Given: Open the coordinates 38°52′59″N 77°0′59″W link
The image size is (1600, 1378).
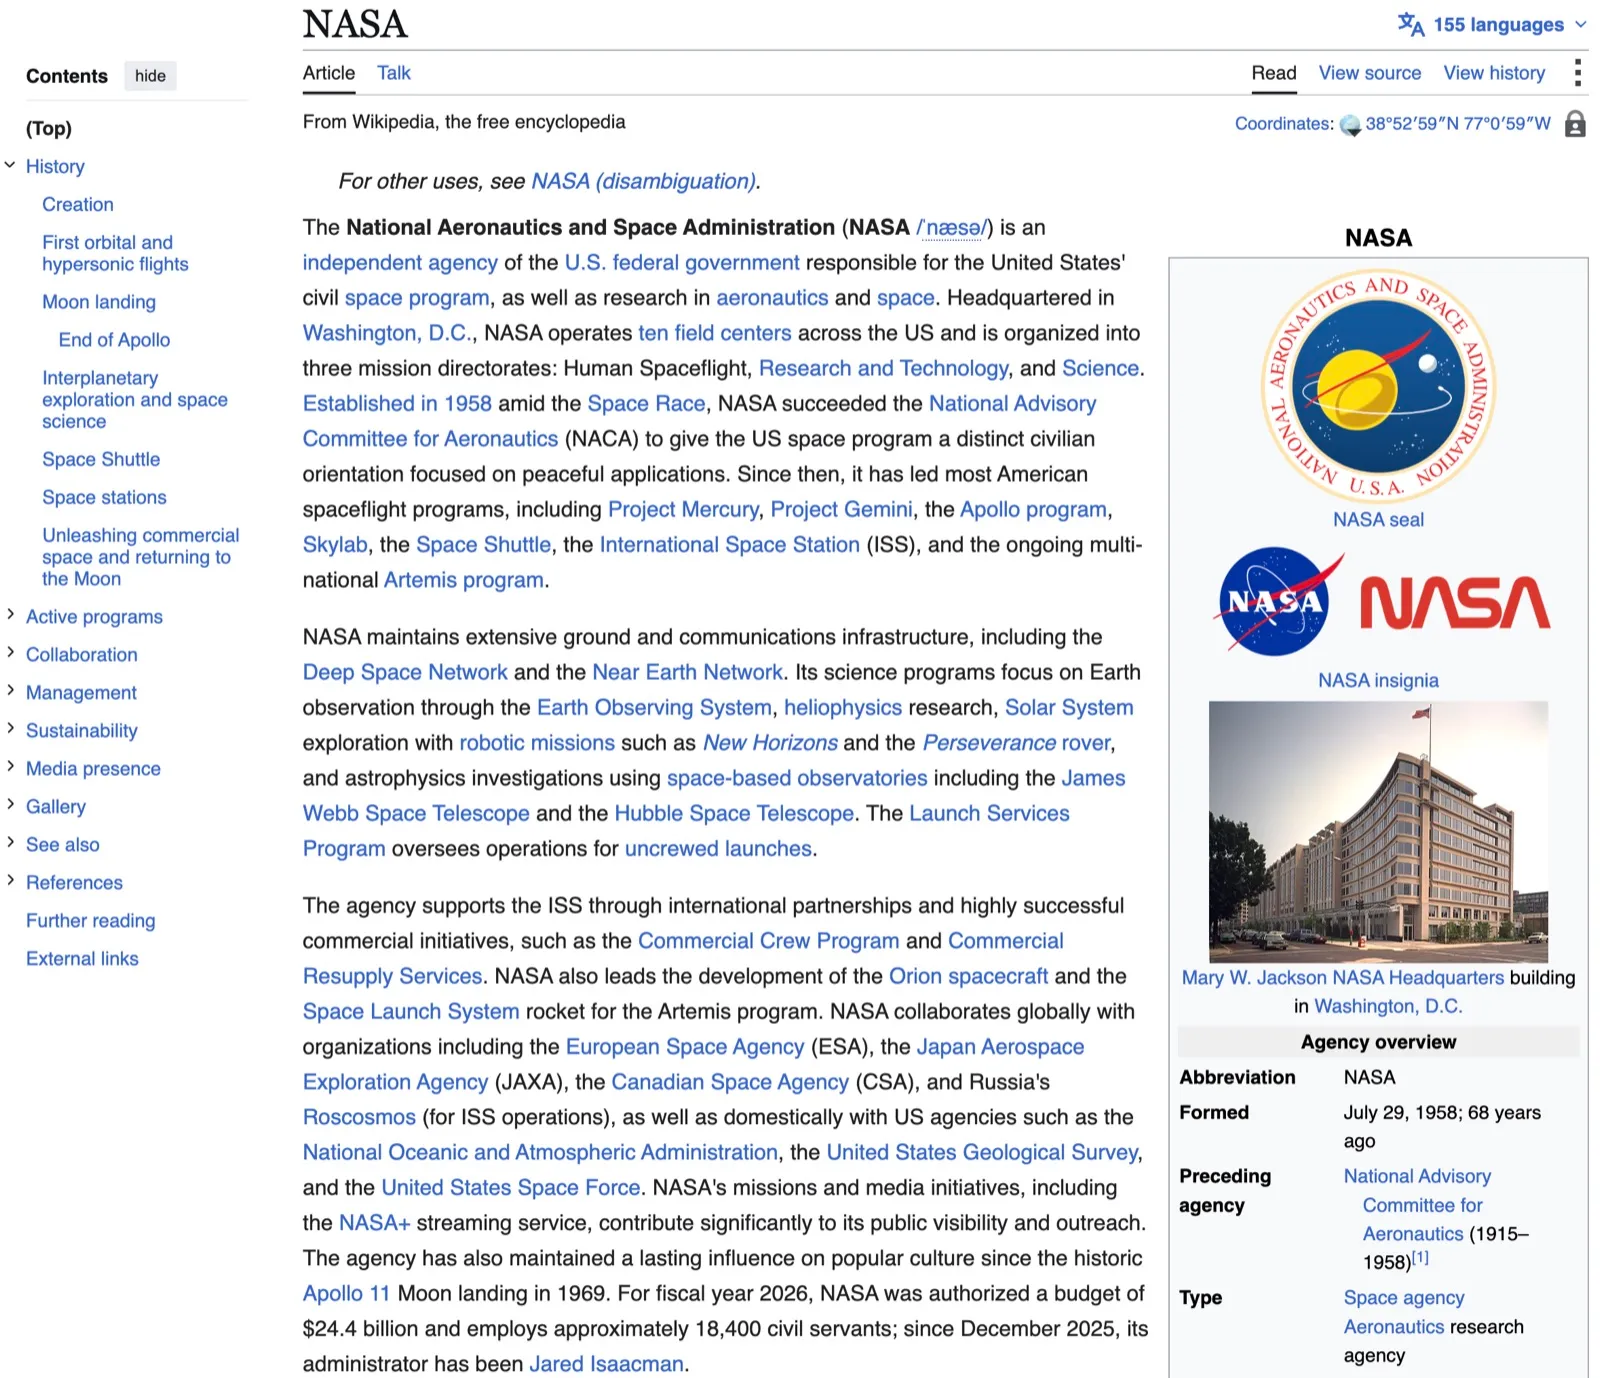Looking at the screenshot, I should [x=1458, y=124].
